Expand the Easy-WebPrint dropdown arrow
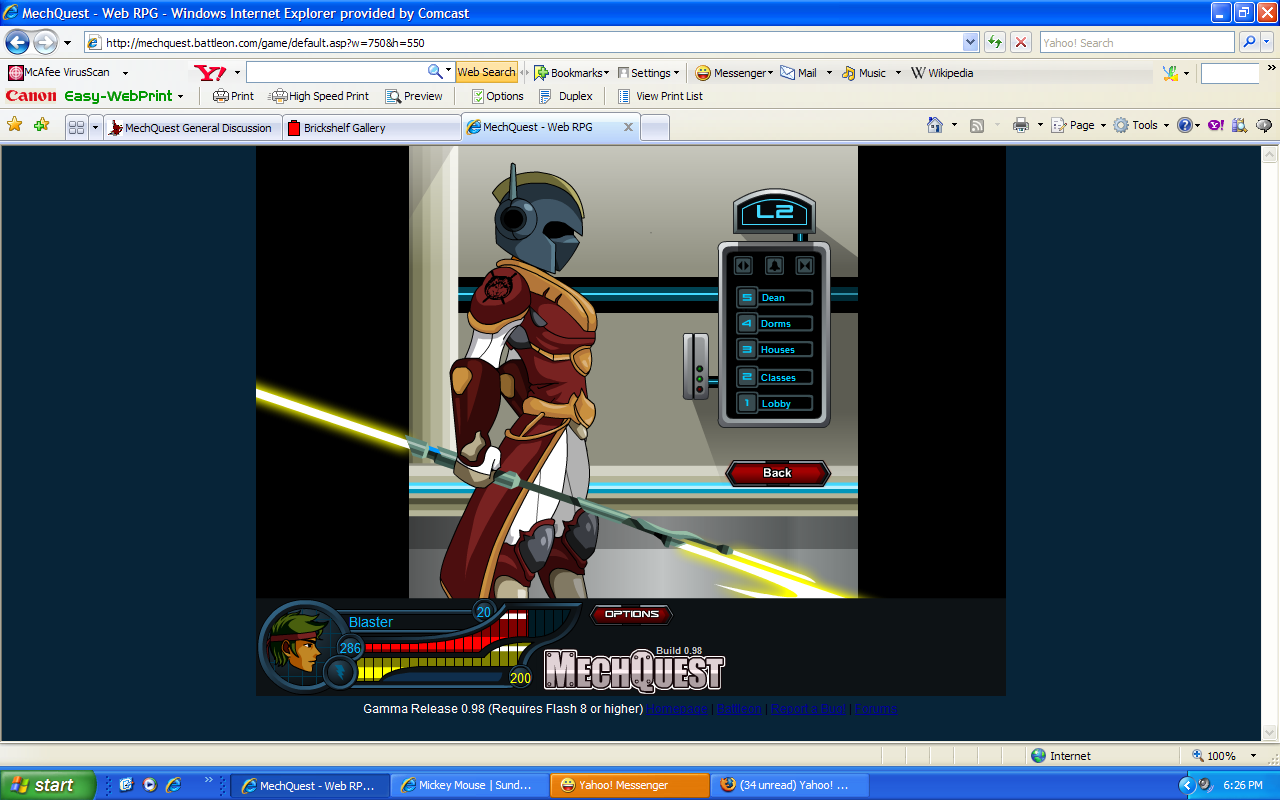This screenshot has width=1280, height=800. (180, 97)
